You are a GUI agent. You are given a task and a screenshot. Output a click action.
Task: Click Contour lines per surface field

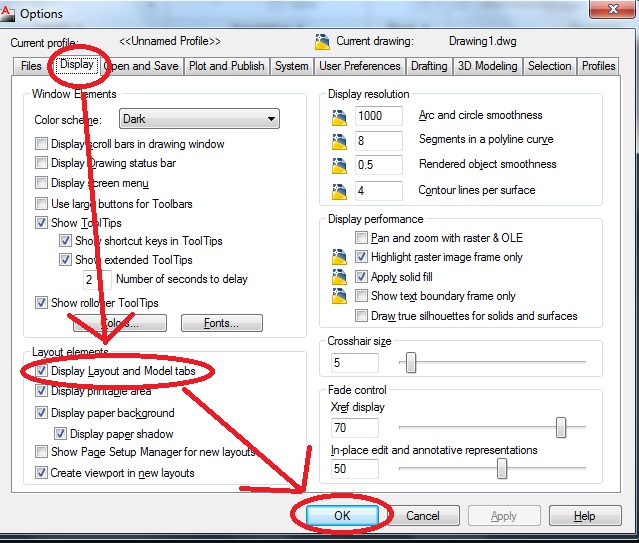click(379, 190)
